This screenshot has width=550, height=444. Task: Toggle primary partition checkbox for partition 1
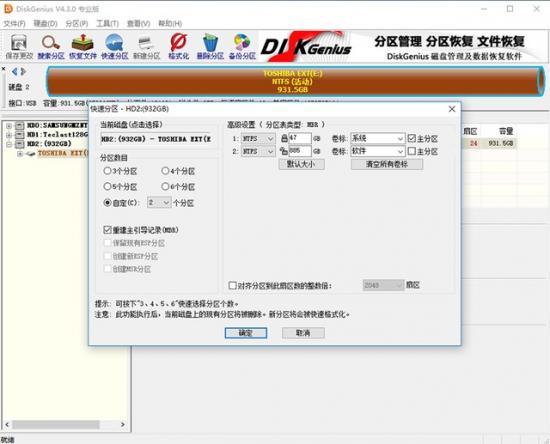click(411, 138)
